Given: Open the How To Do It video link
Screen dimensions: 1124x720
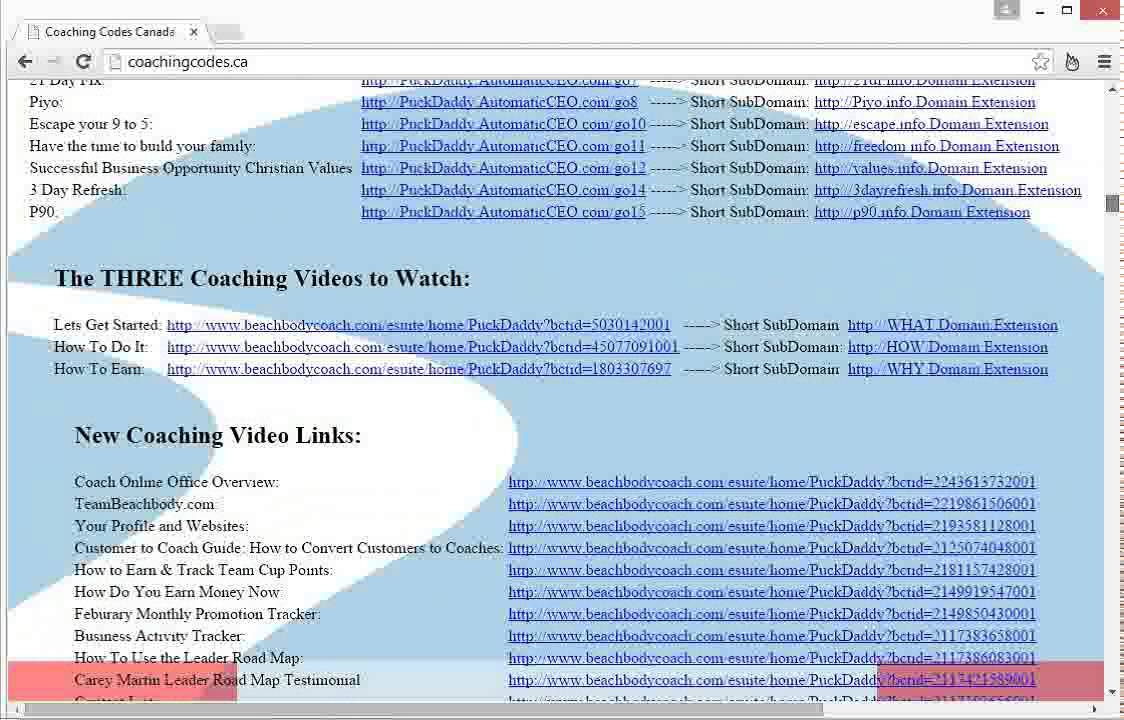Looking at the screenshot, I should pyautogui.click(x=423, y=347).
